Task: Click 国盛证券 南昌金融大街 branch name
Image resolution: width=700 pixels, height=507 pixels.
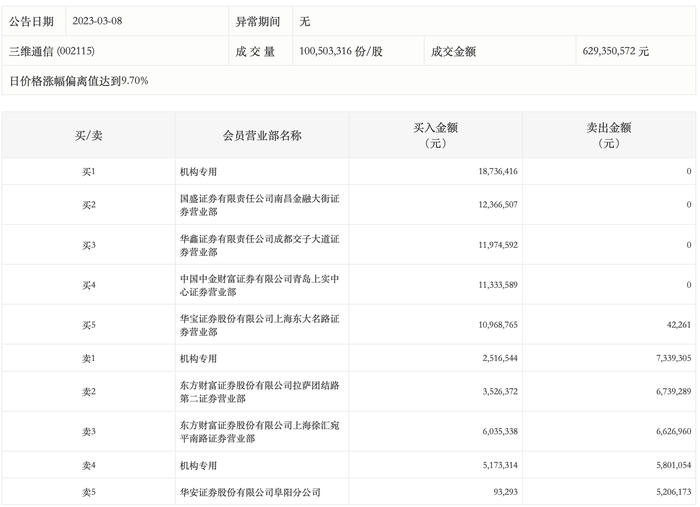Action: (x=259, y=205)
